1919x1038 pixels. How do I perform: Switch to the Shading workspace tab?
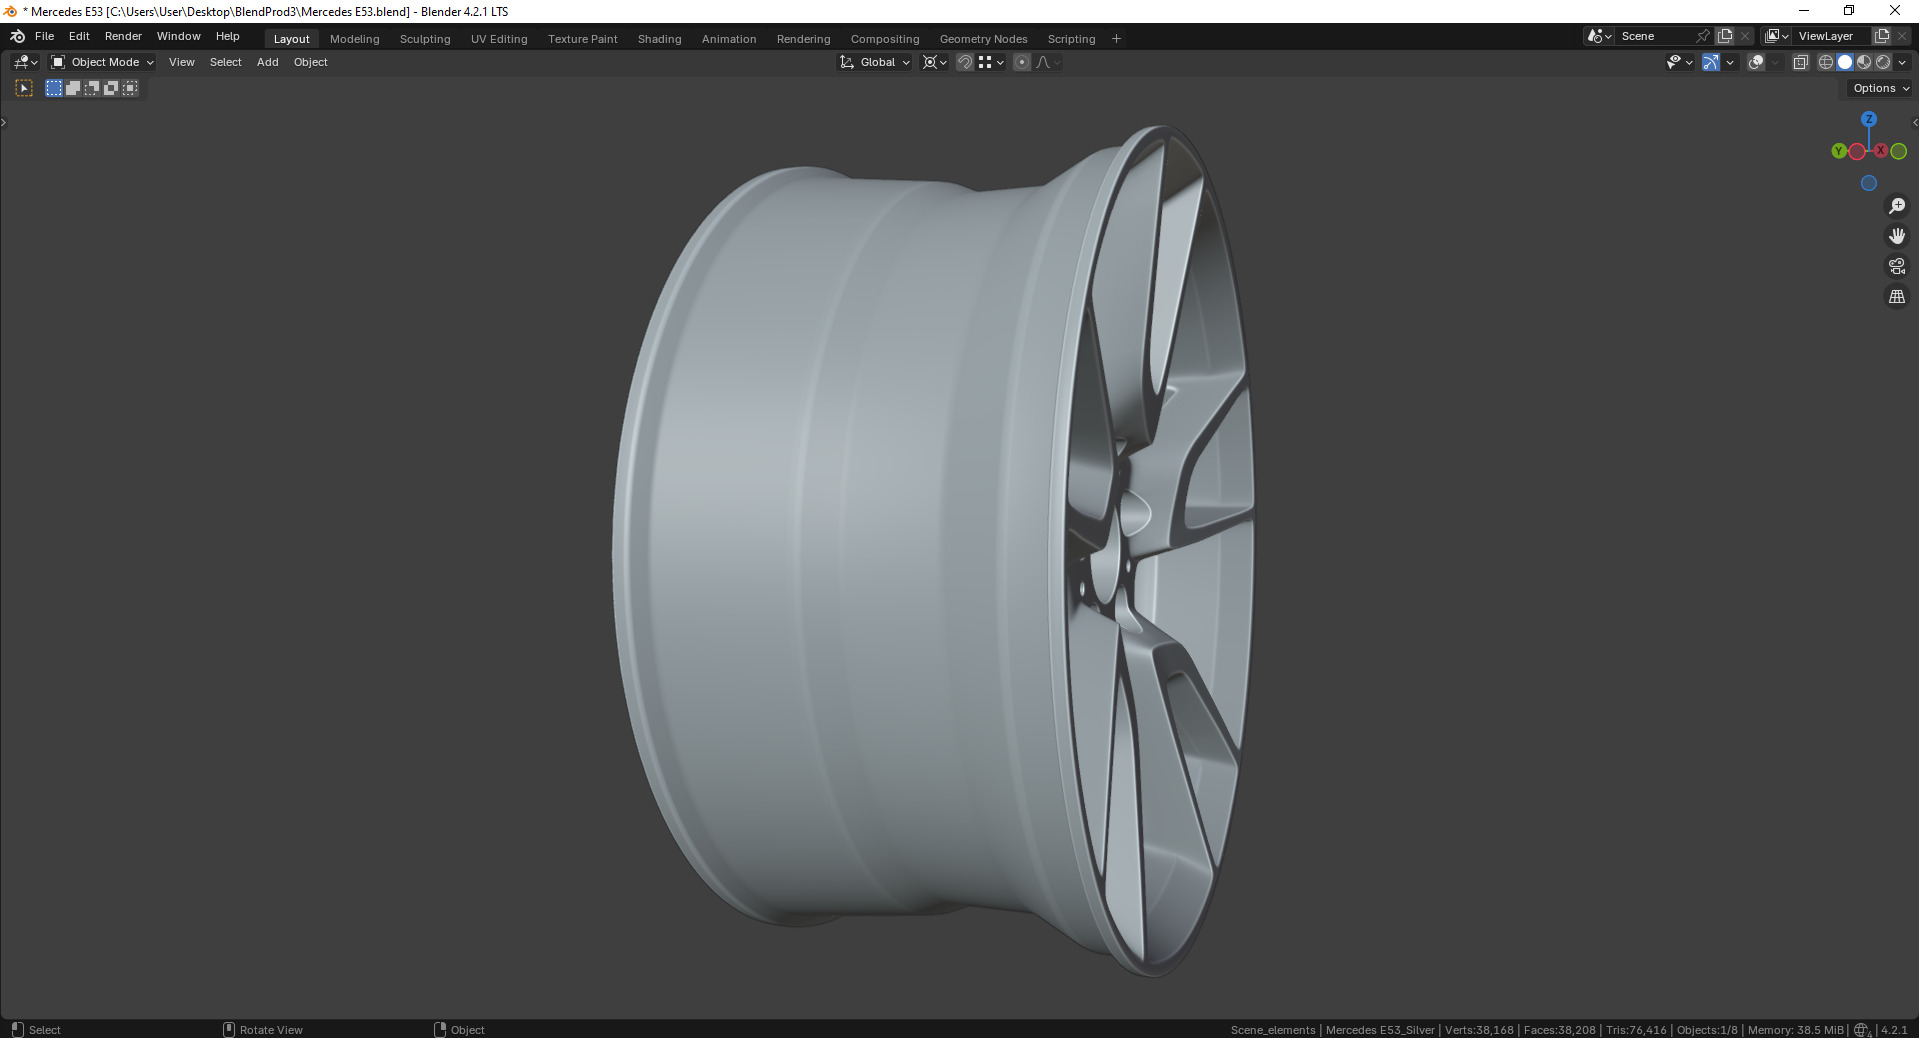(x=660, y=39)
